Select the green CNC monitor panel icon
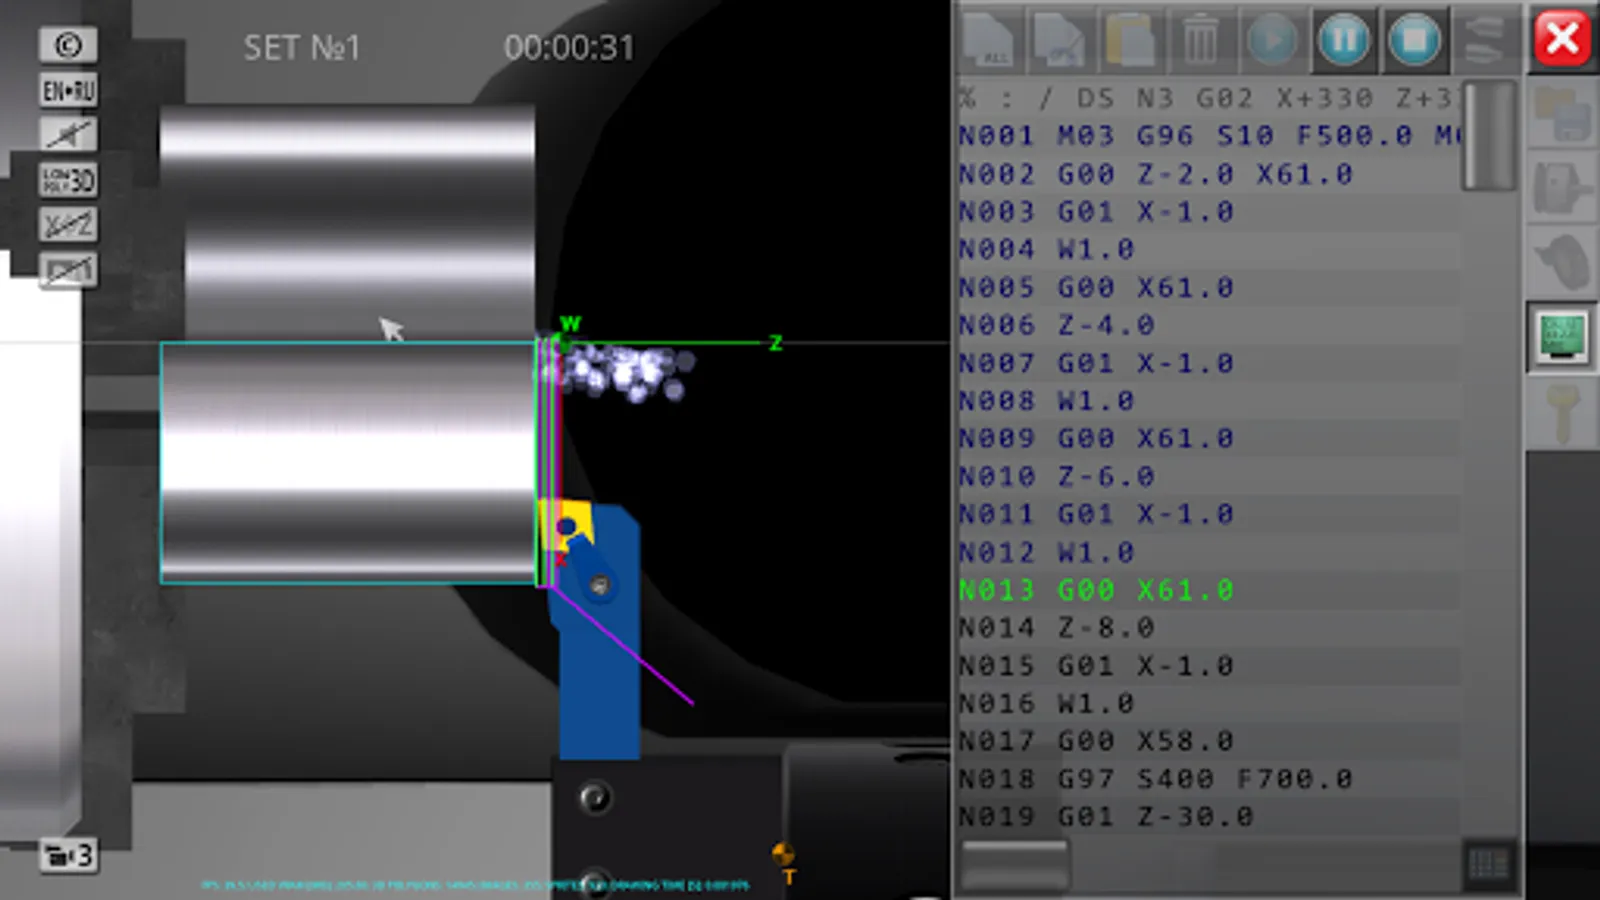This screenshot has width=1600, height=900. point(1562,337)
